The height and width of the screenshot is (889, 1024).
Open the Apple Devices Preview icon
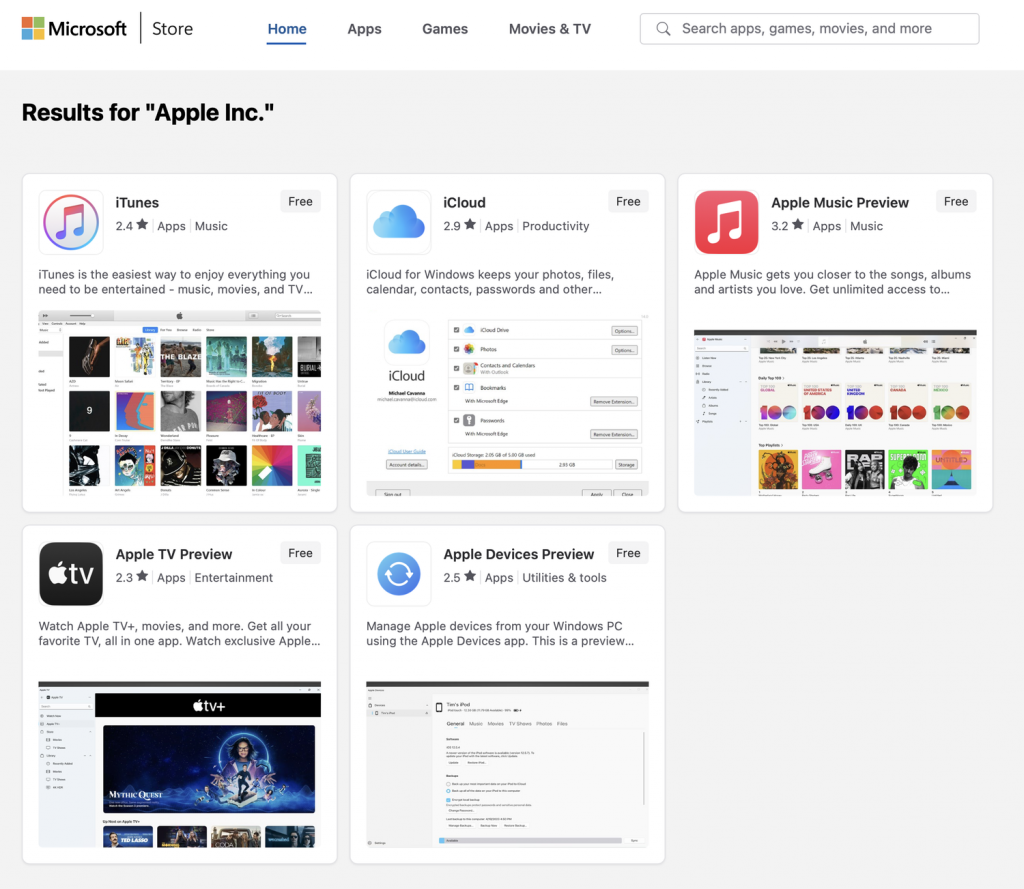tap(399, 574)
